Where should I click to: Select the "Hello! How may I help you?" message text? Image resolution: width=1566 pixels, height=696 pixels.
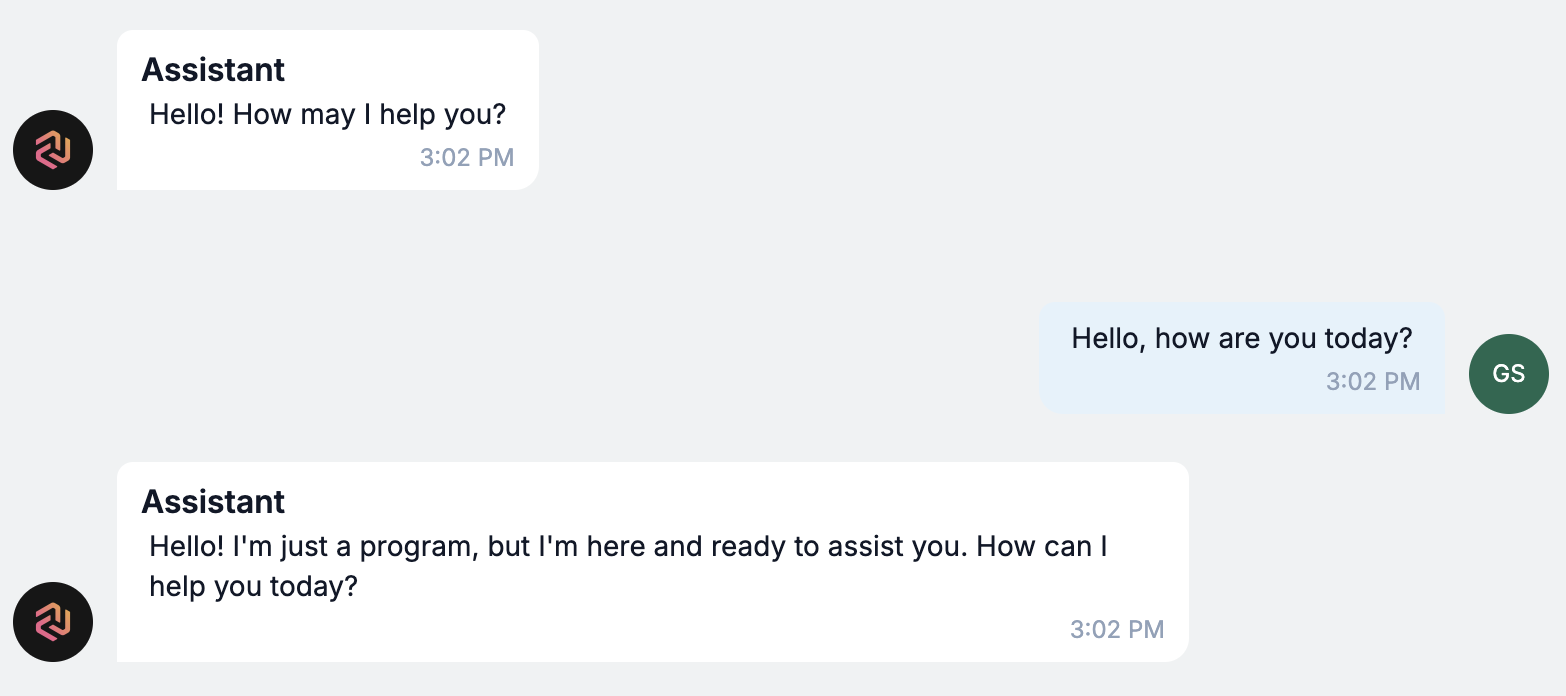tap(328, 114)
